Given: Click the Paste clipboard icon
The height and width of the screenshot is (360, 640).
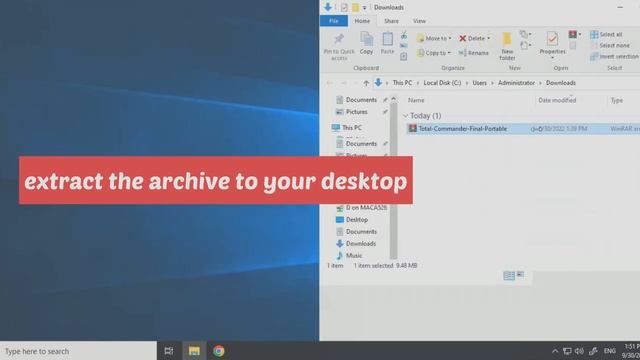Looking at the screenshot, I should point(387,39).
